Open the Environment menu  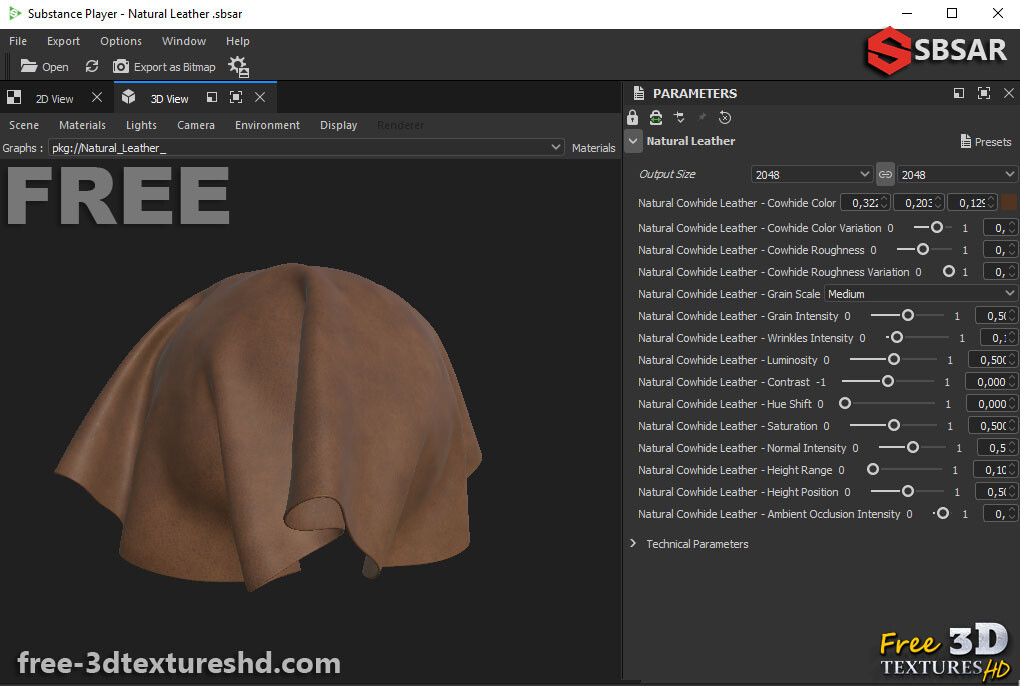point(267,125)
